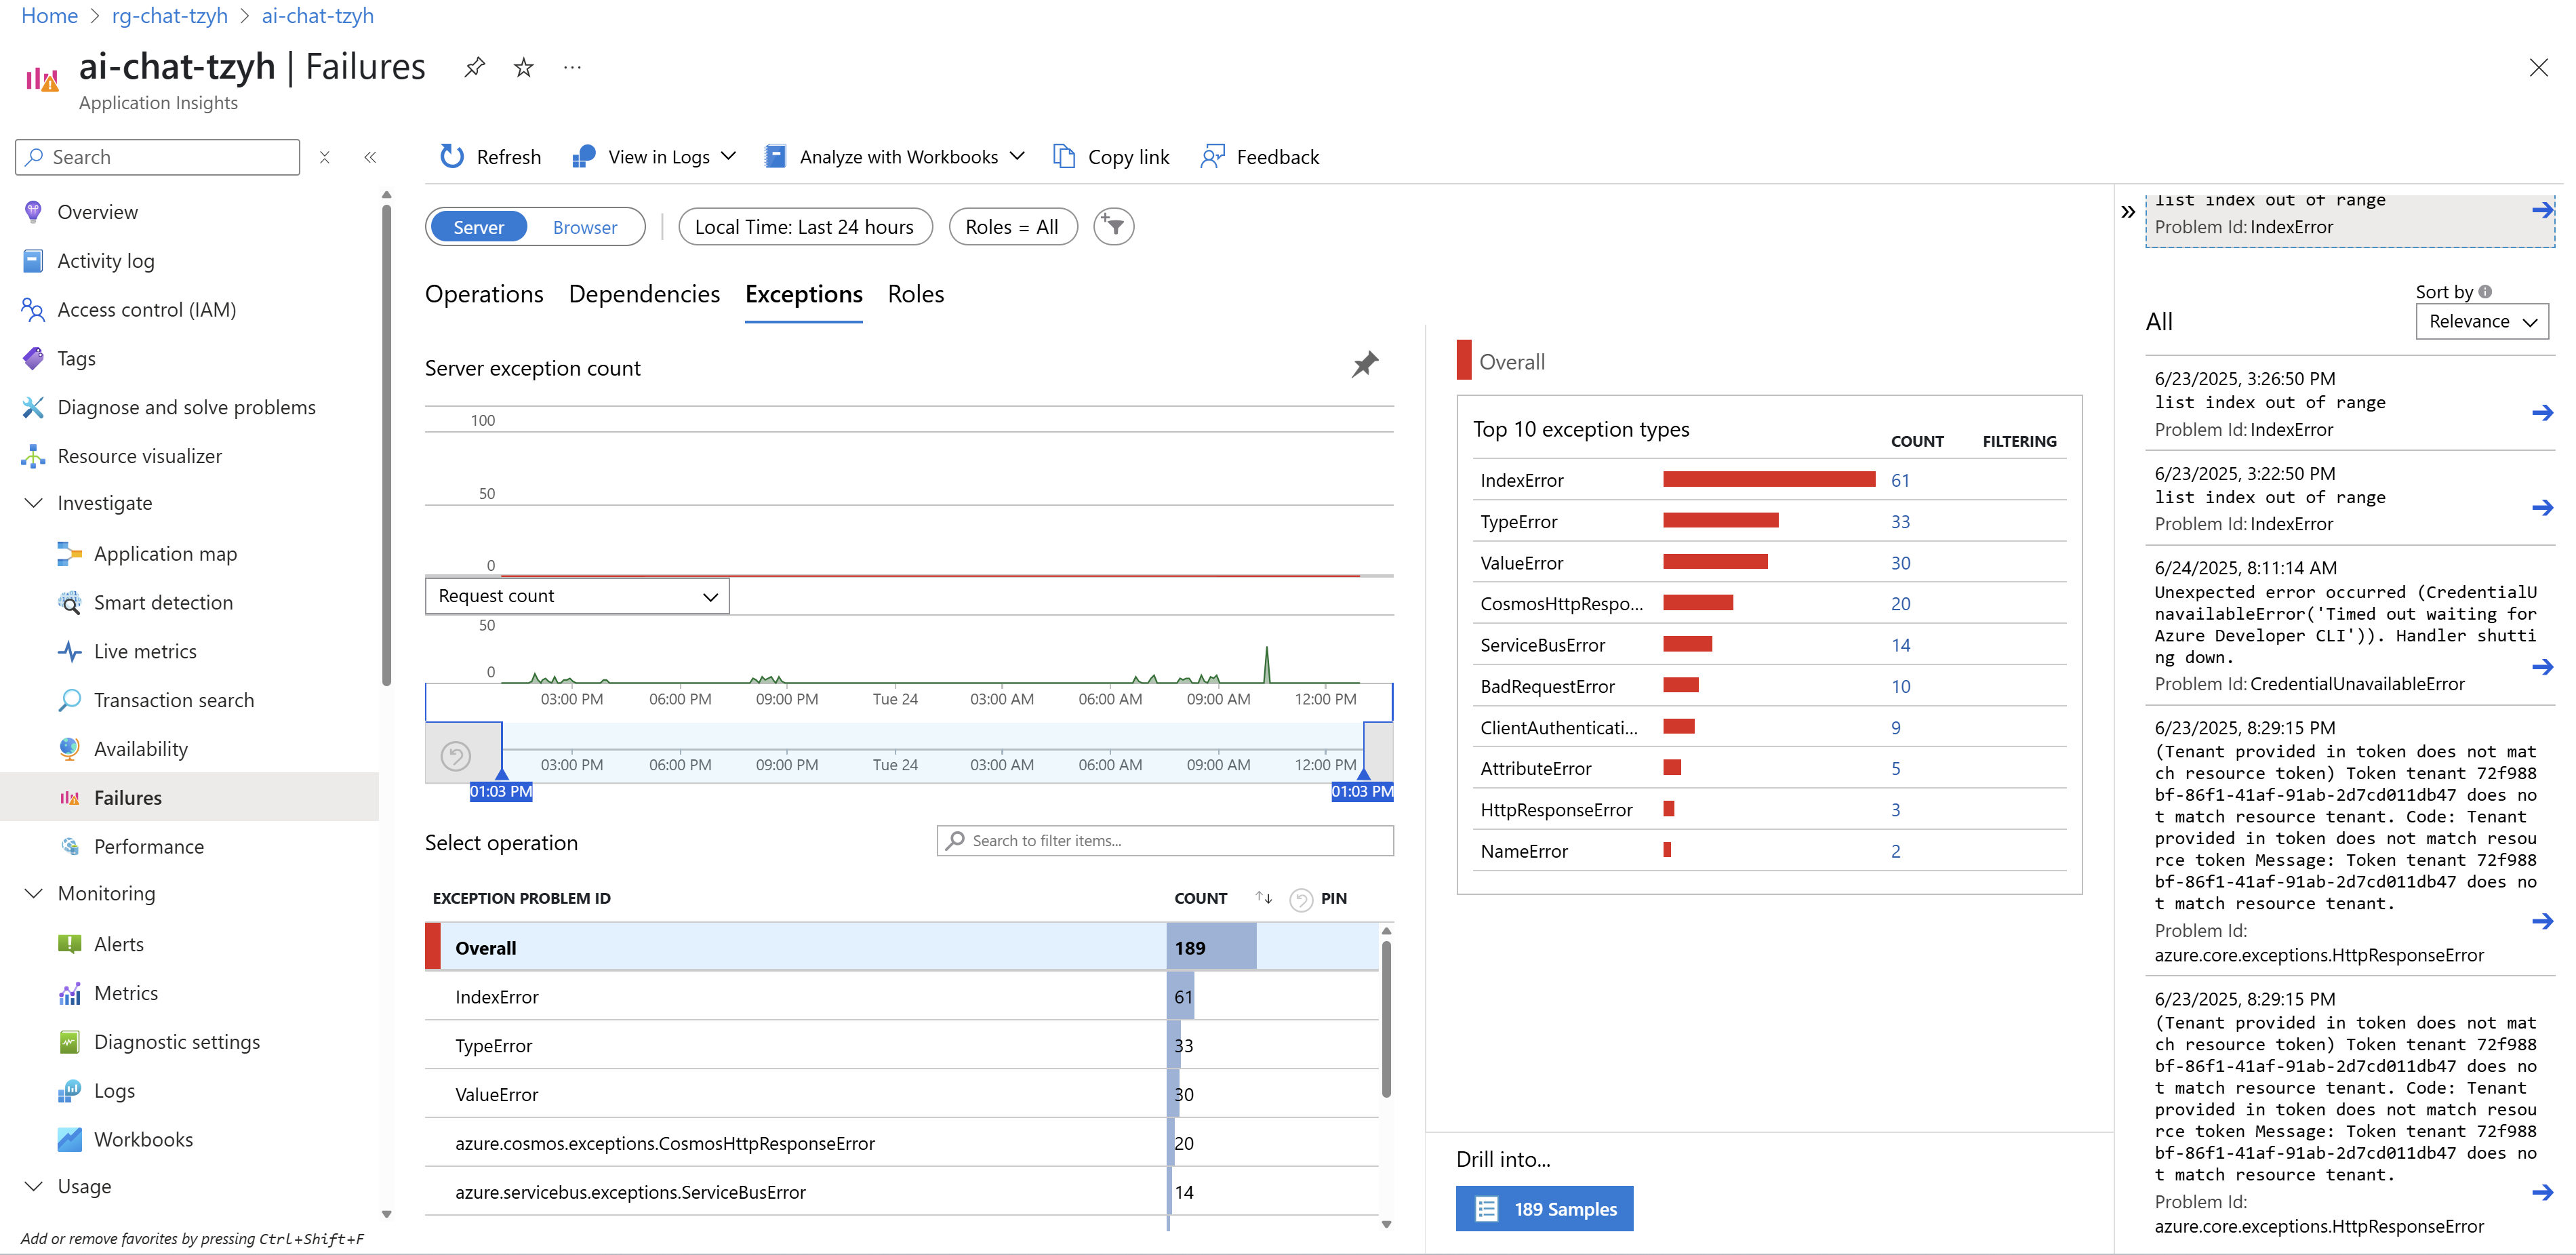Collapse the sidebar menu with double-chevron icon
Viewport: 2576px width, 1255px height.
click(x=370, y=157)
